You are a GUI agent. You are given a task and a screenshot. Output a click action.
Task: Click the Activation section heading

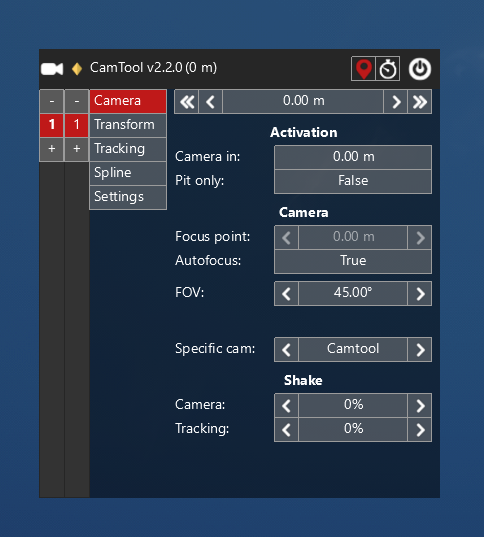(x=303, y=133)
